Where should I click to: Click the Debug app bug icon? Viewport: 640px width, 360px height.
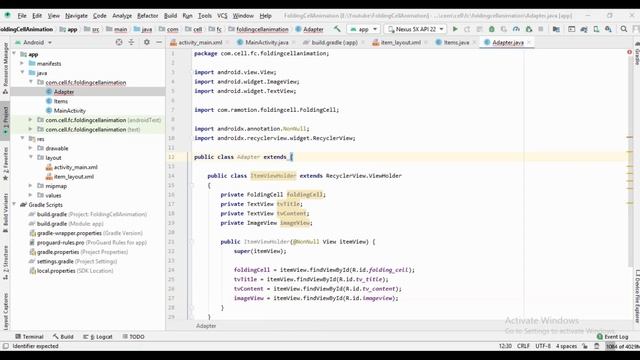click(x=492, y=29)
